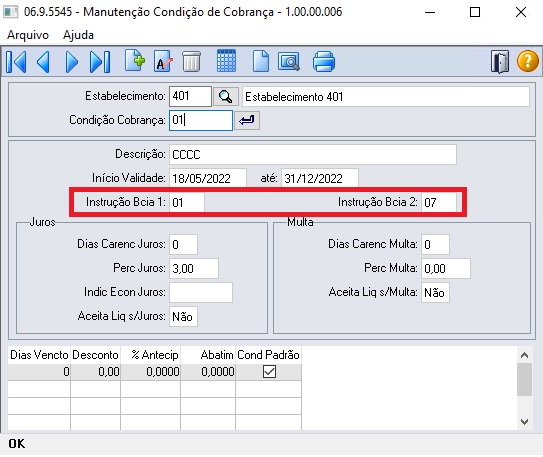Open the Estabelecimento search lookup
The height and width of the screenshot is (457, 543).
point(225,97)
